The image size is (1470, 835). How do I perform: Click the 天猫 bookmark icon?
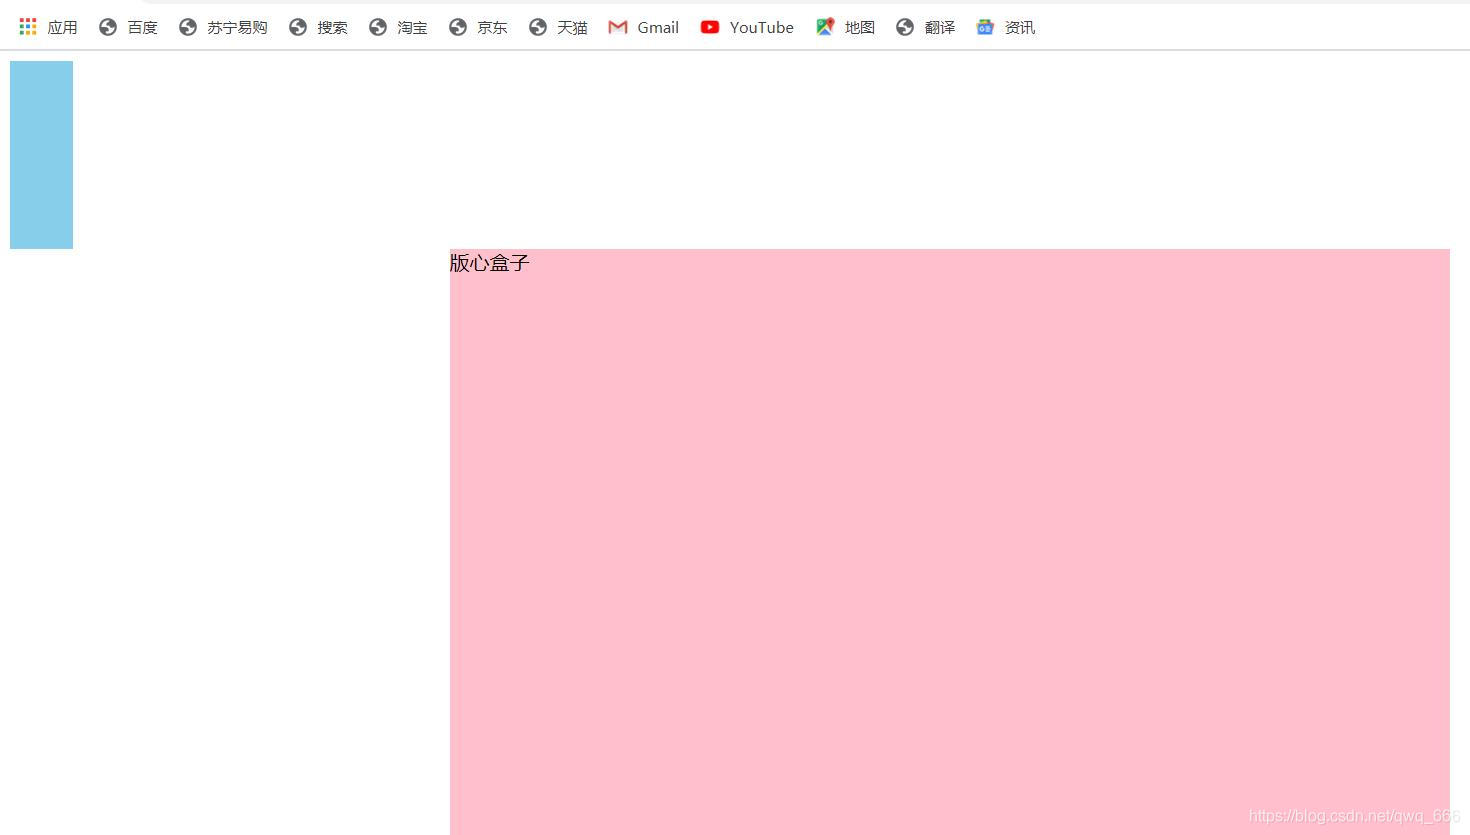click(537, 27)
